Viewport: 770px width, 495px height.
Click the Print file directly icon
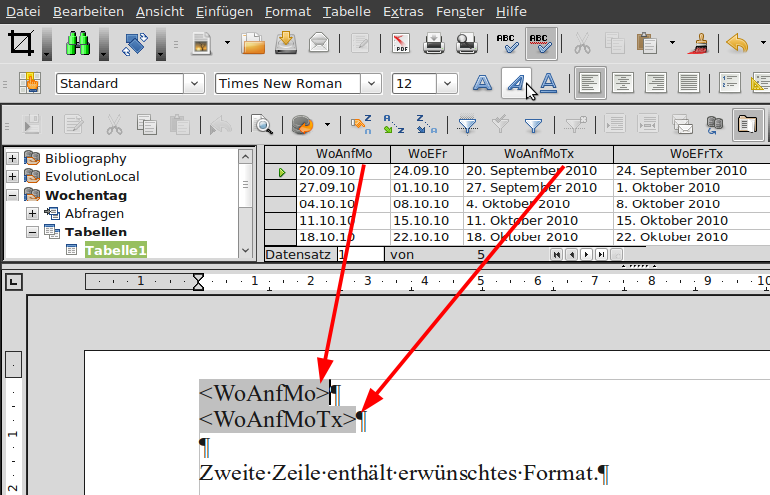[x=434, y=43]
